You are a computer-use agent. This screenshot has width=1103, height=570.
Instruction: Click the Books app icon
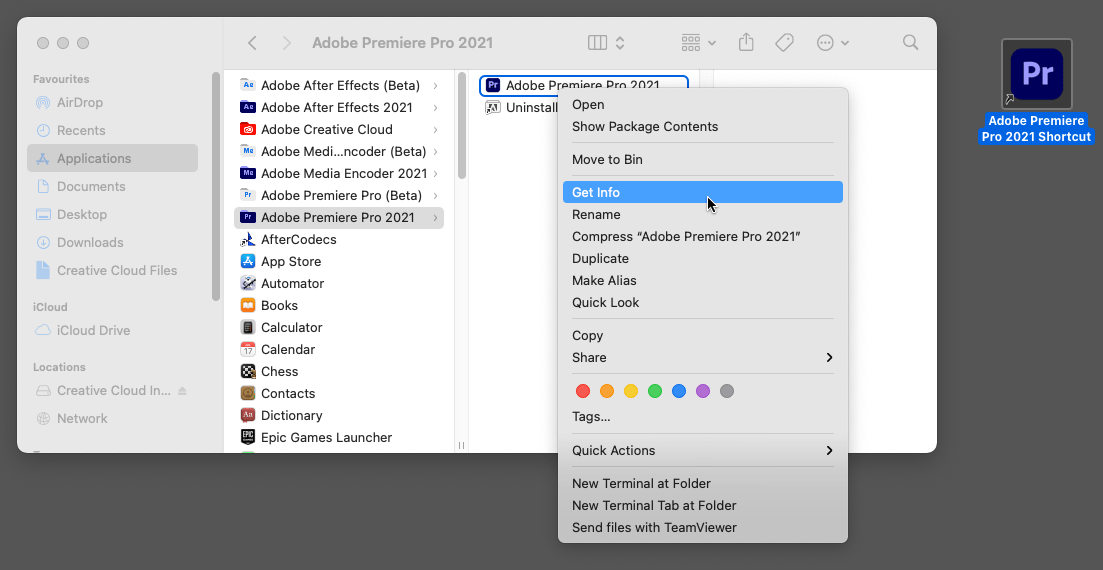click(248, 305)
